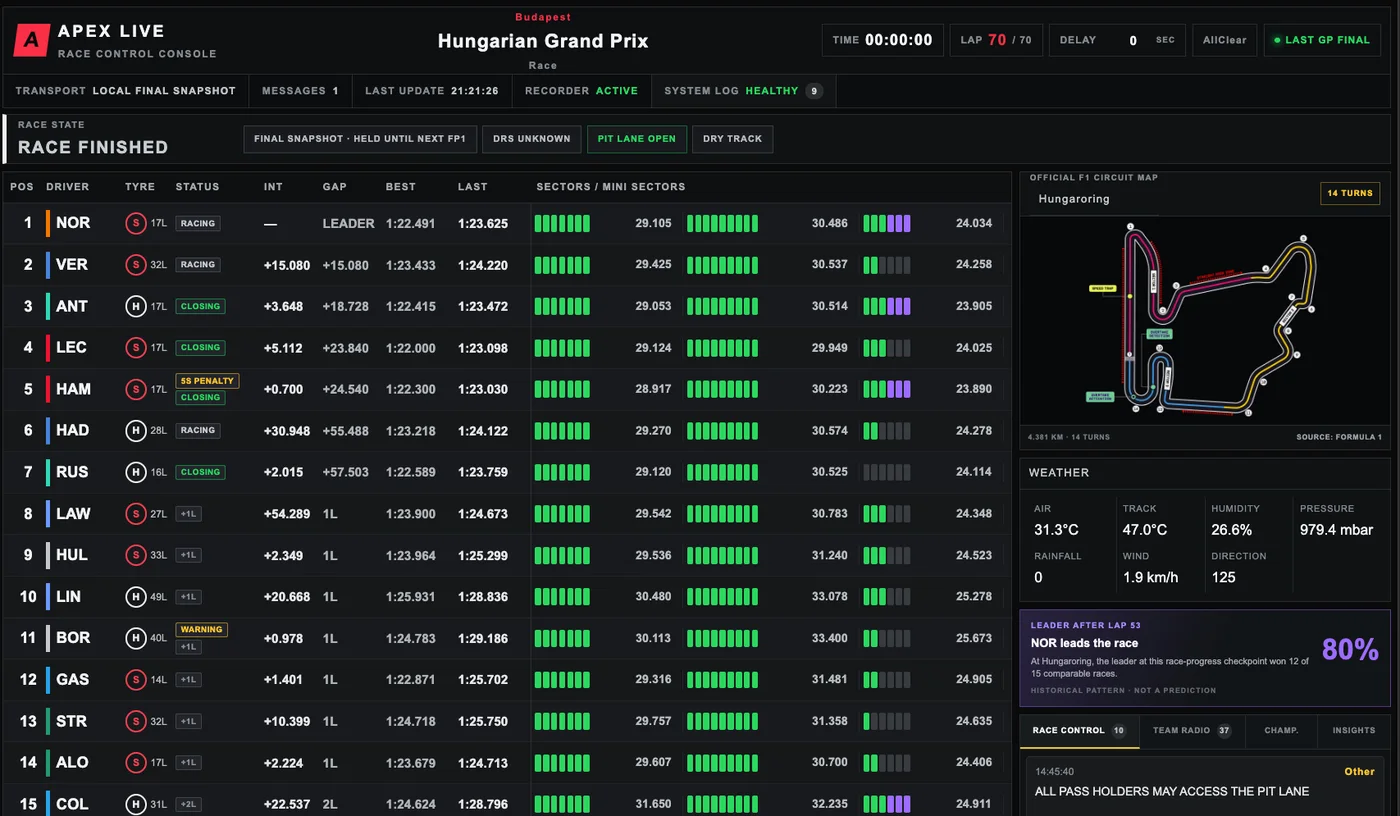Click the GAP column header
This screenshot has height=816, width=1400.
click(334, 187)
